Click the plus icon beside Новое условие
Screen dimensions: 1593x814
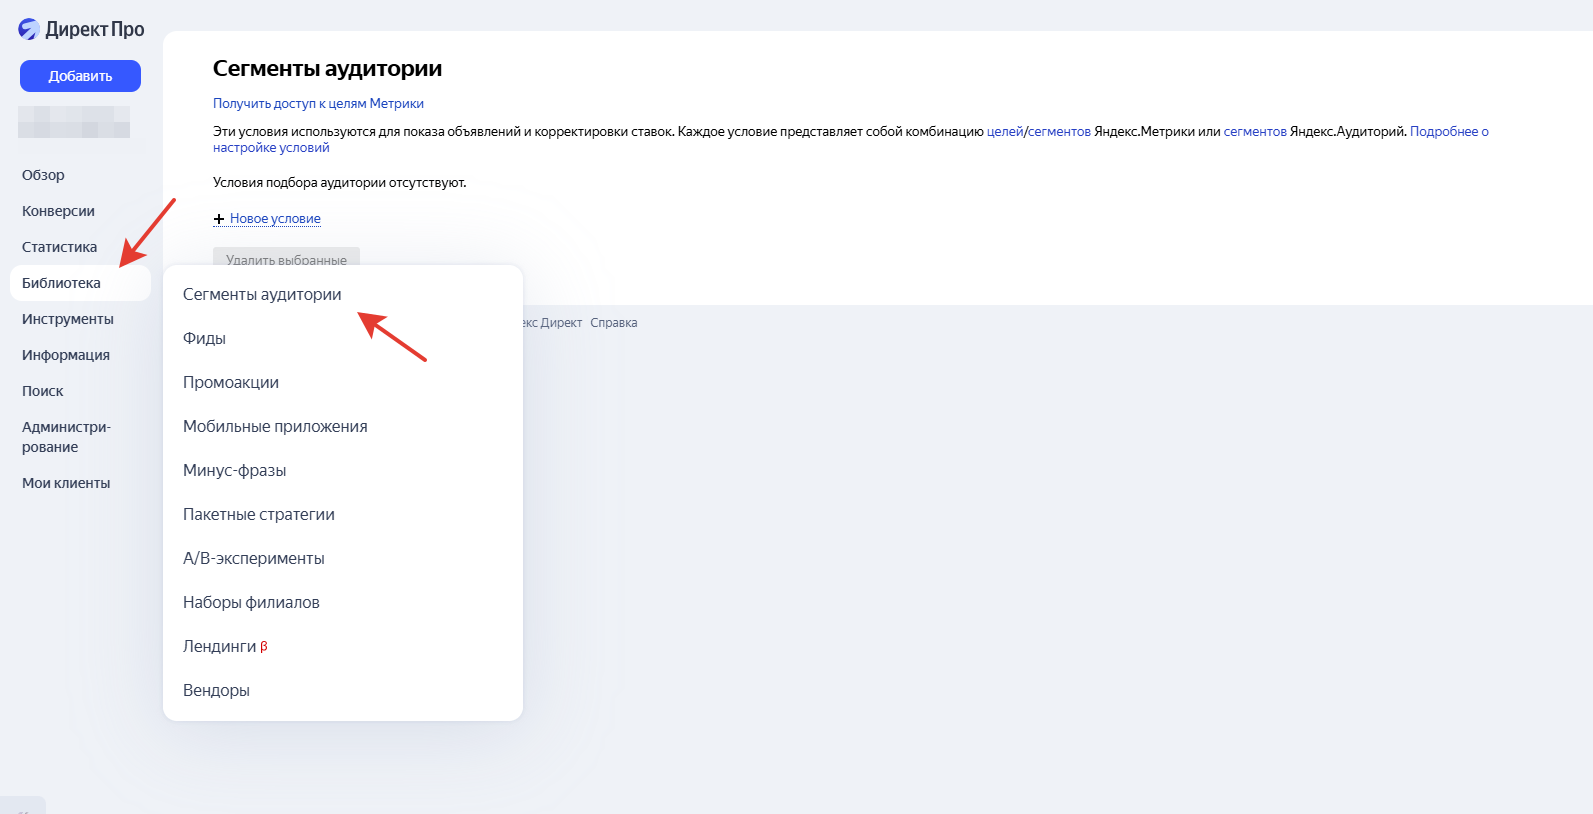point(219,219)
